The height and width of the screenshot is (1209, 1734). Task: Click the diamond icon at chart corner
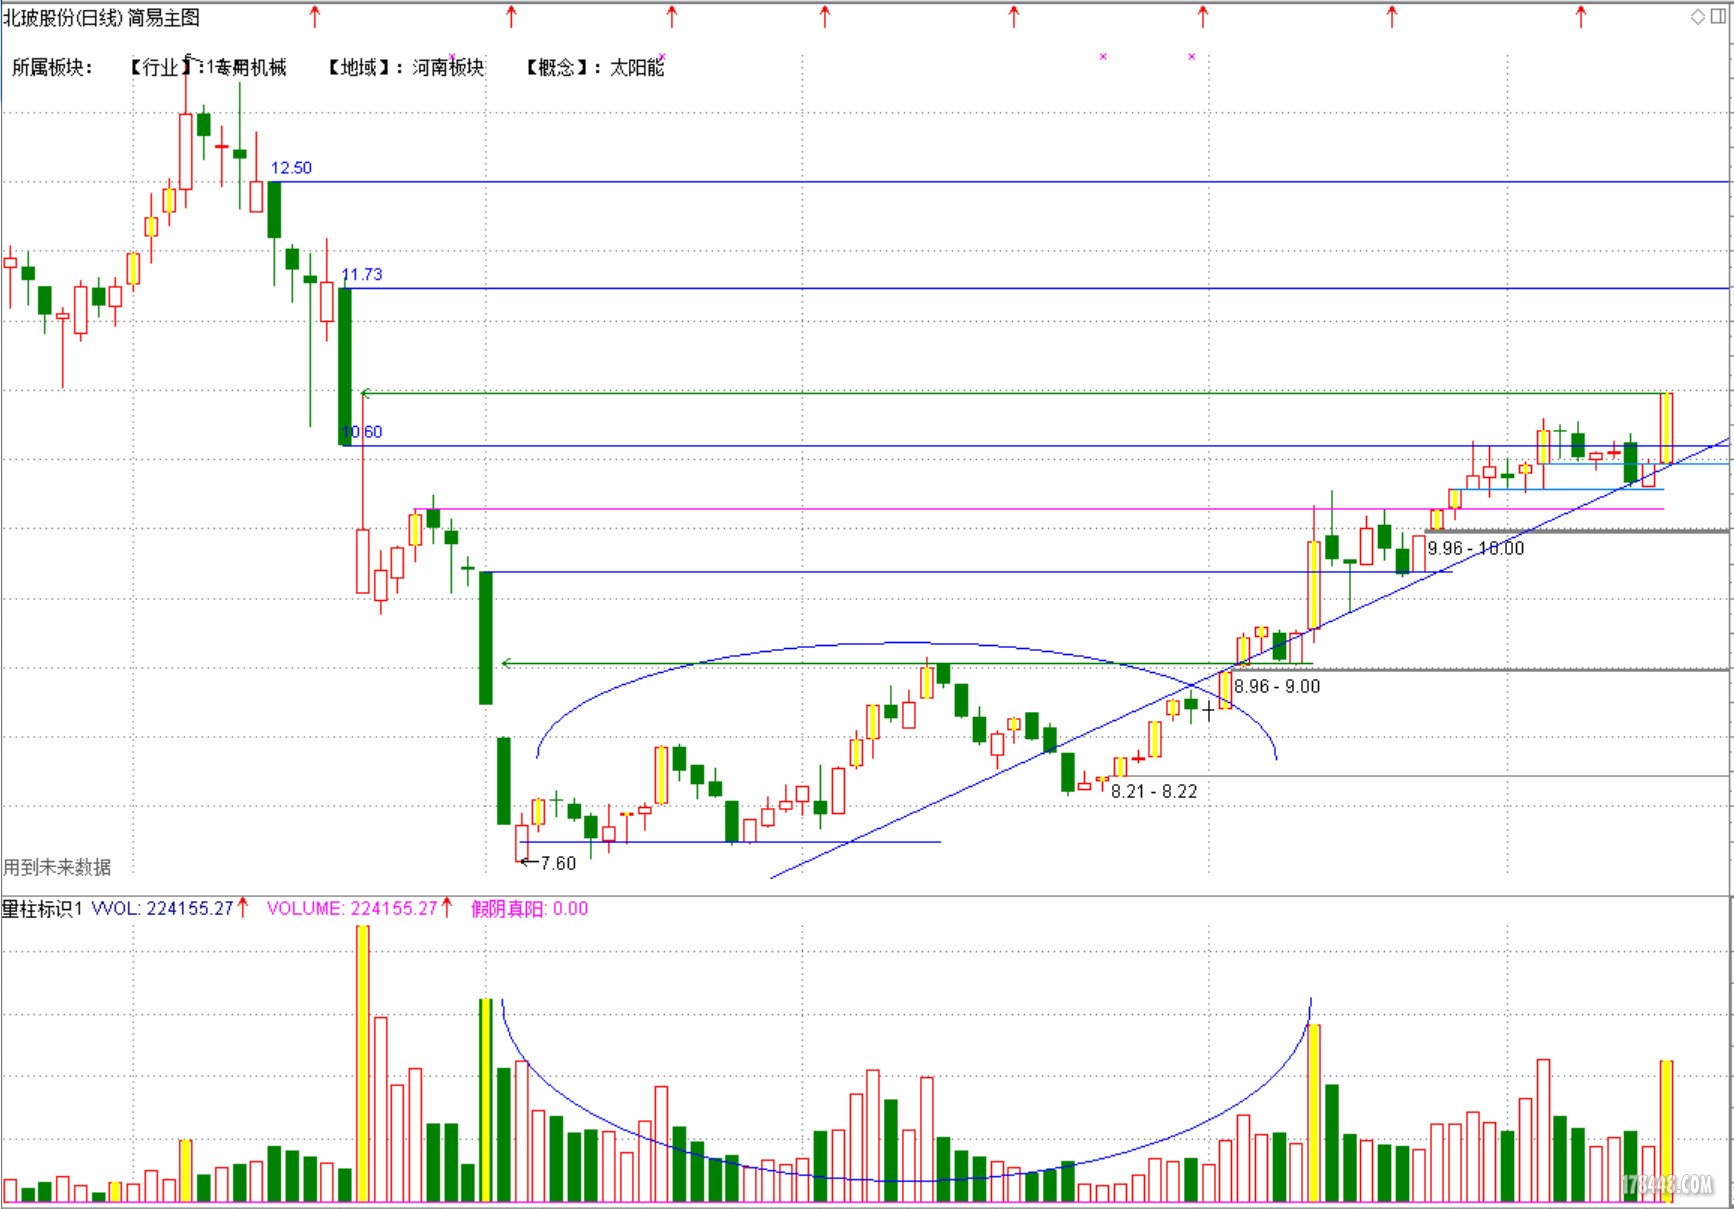click(x=1698, y=17)
